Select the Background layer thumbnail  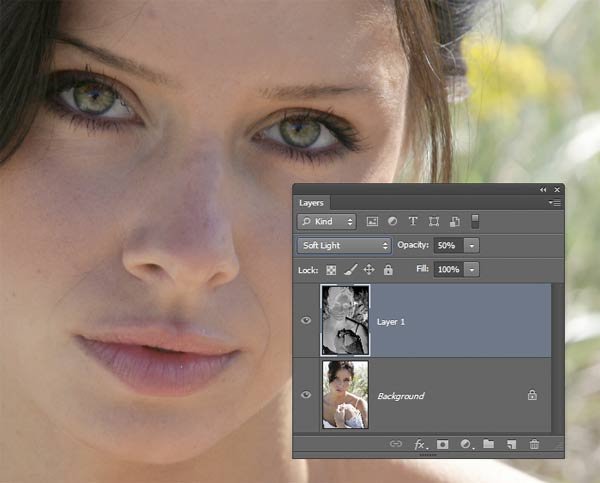click(x=345, y=395)
